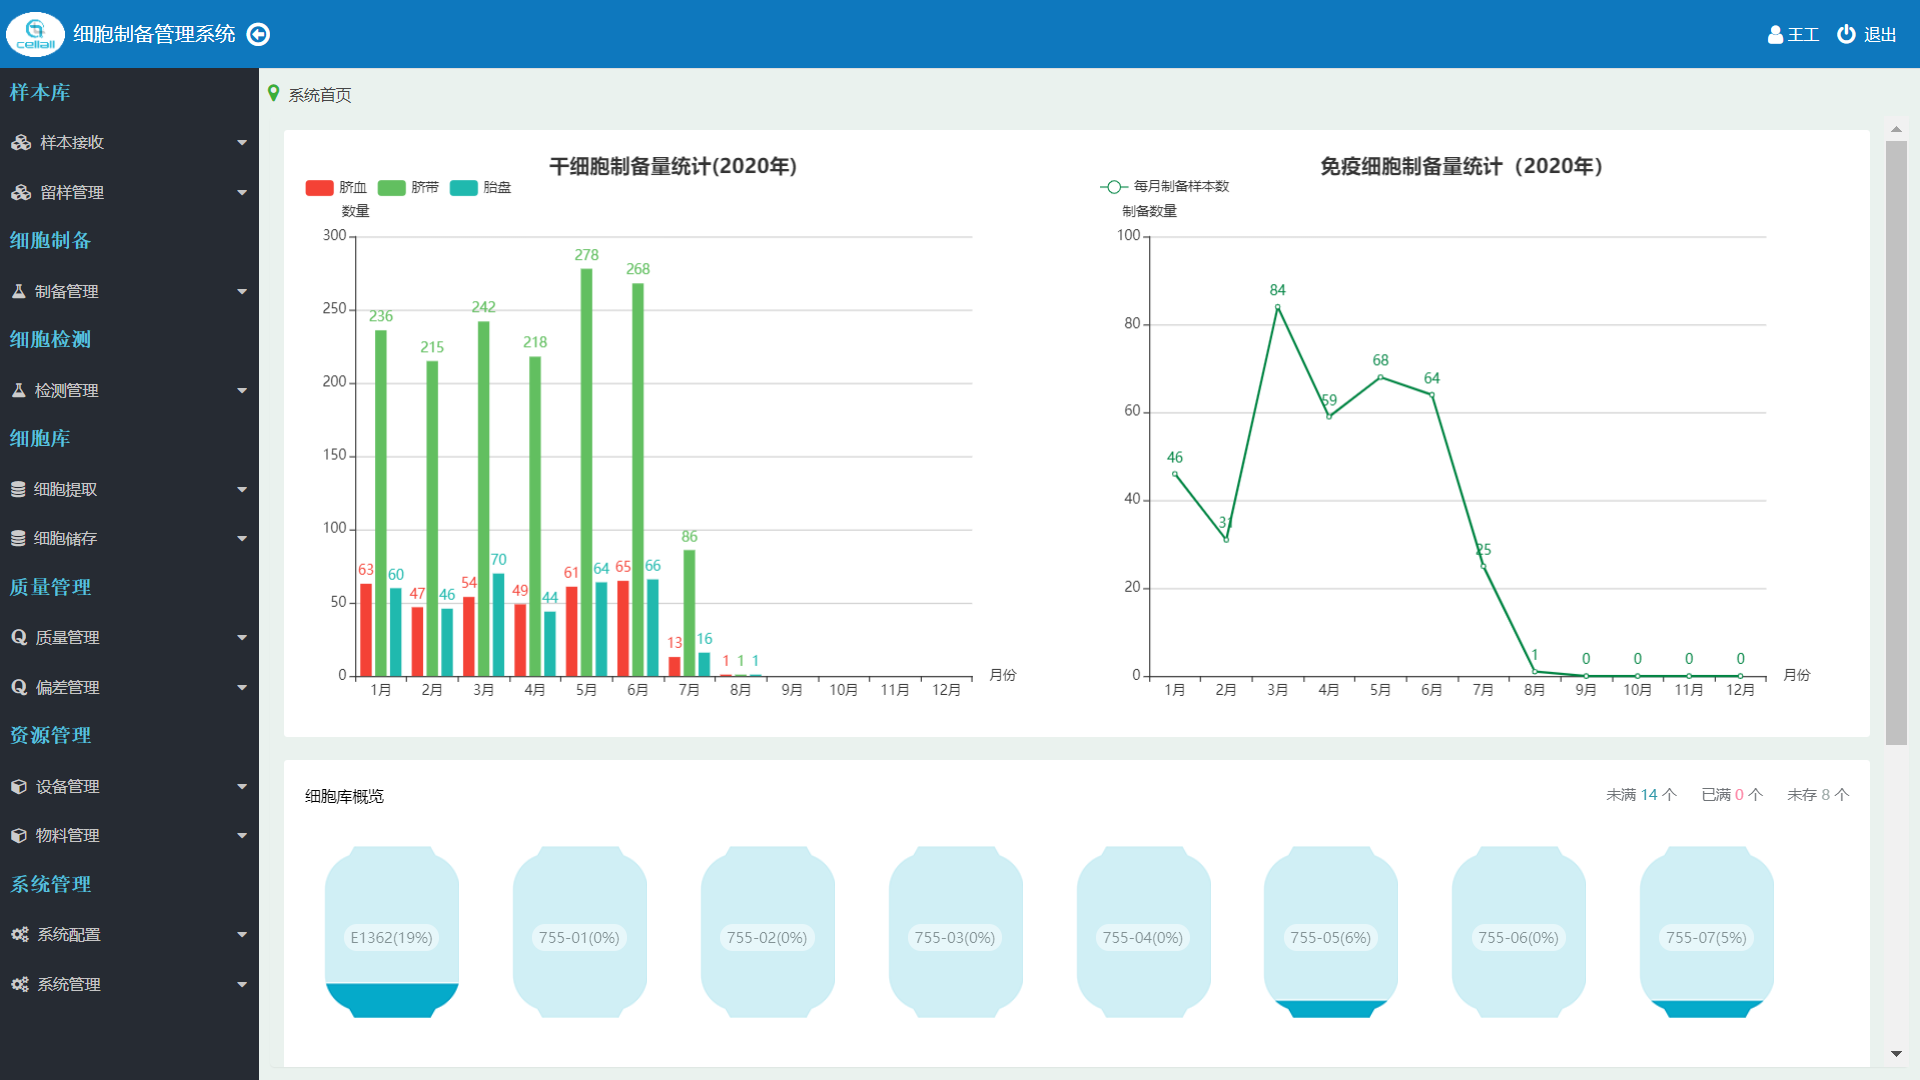Toggle the 脐带 legend series
1920x1080 pixels.
(x=392, y=188)
